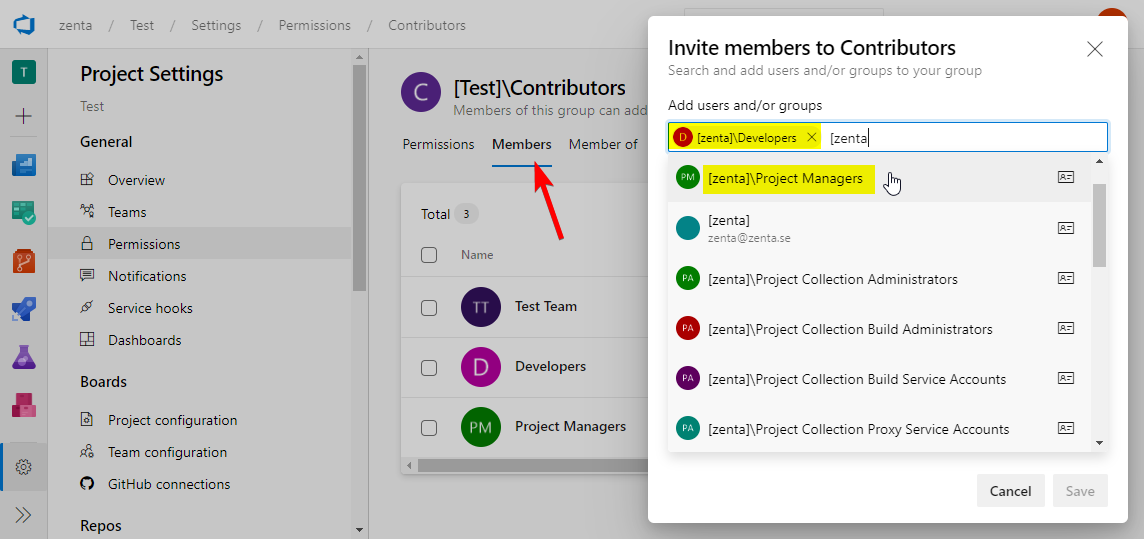Check the Developers row checkbox

[x=429, y=368]
